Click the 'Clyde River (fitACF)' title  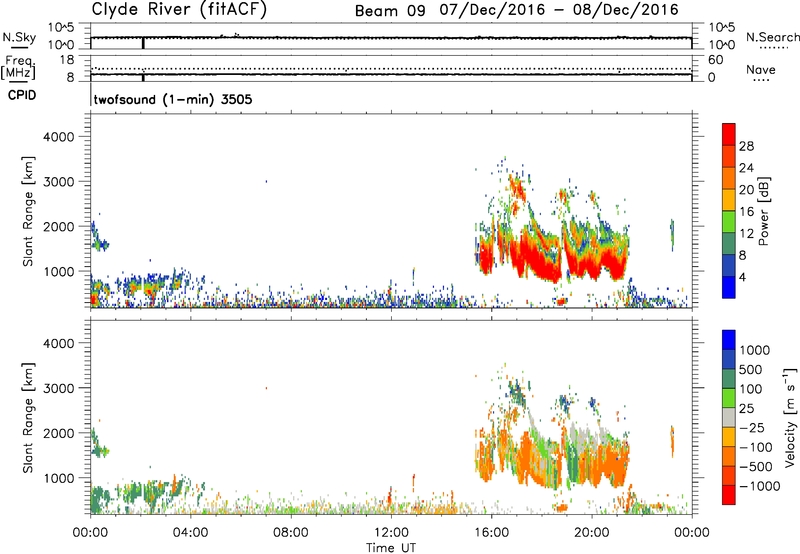pos(179,10)
